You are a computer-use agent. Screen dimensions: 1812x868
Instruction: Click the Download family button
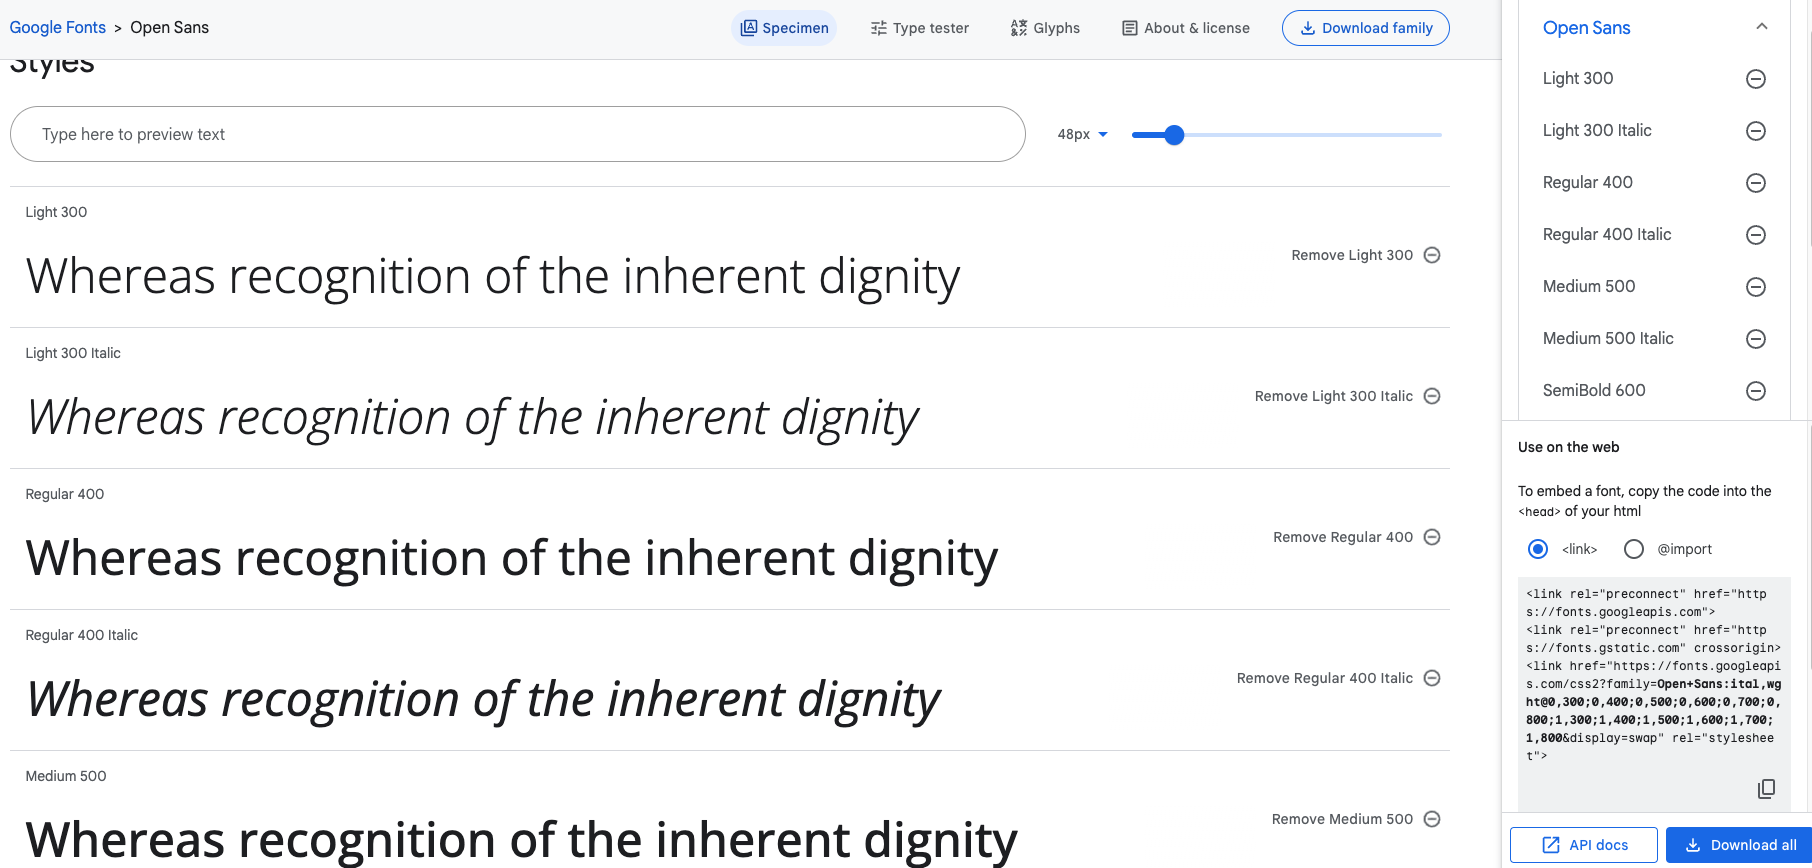click(1366, 28)
